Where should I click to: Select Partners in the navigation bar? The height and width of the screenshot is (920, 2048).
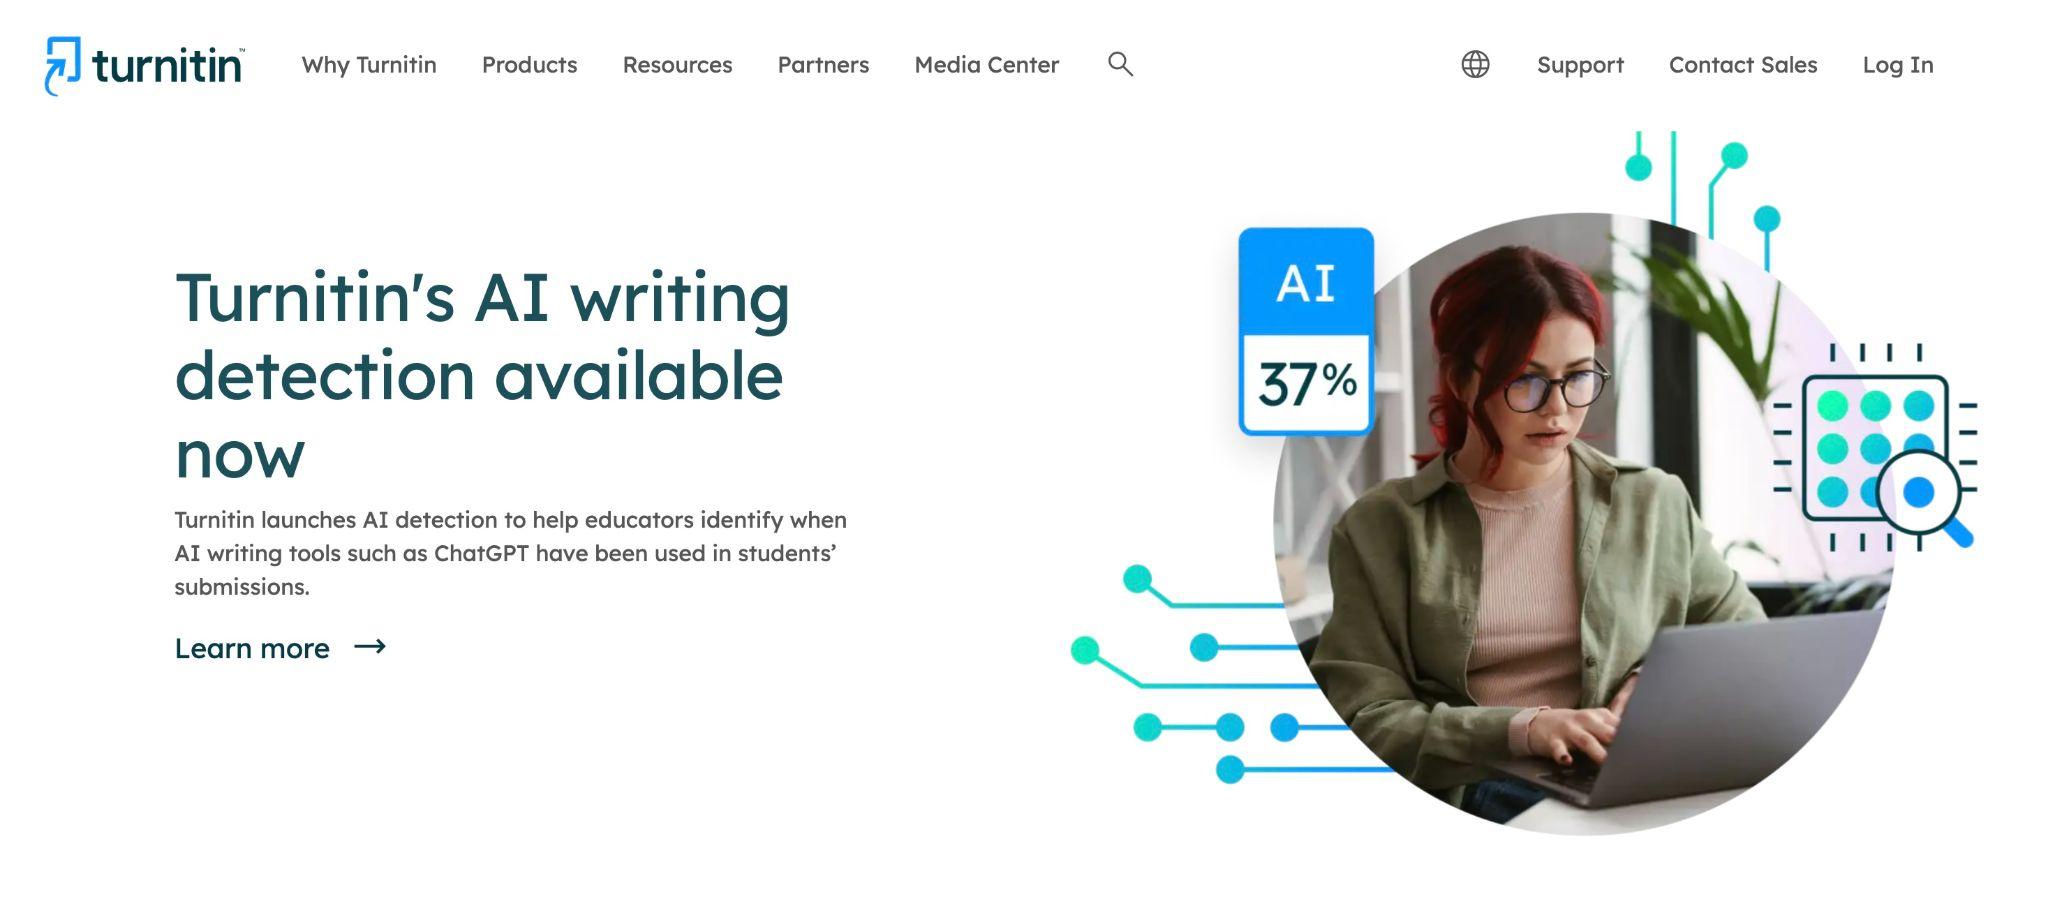(x=823, y=65)
